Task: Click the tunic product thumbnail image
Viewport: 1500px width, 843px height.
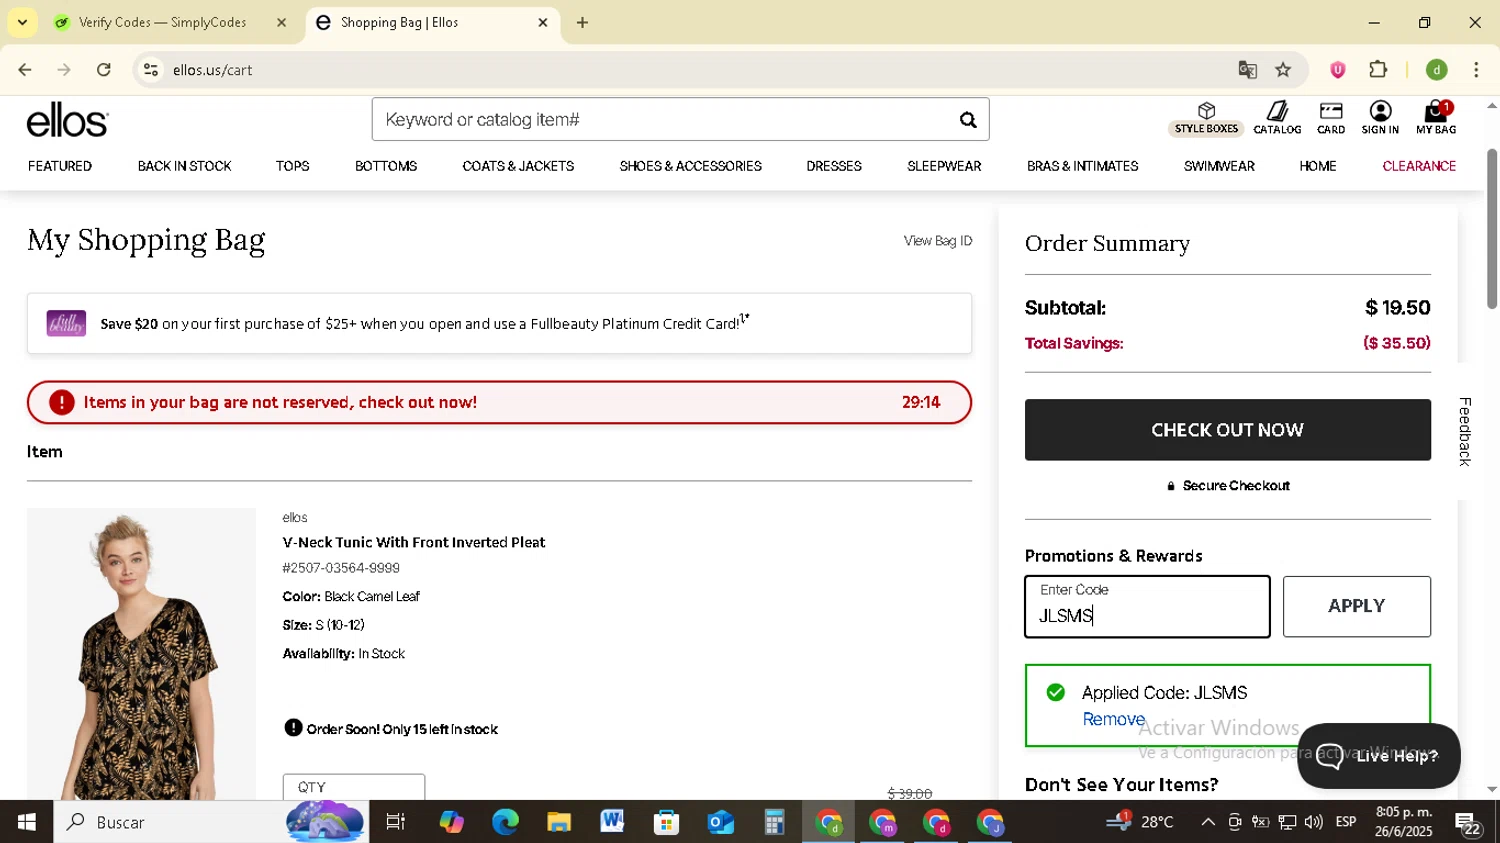Action: [x=141, y=654]
